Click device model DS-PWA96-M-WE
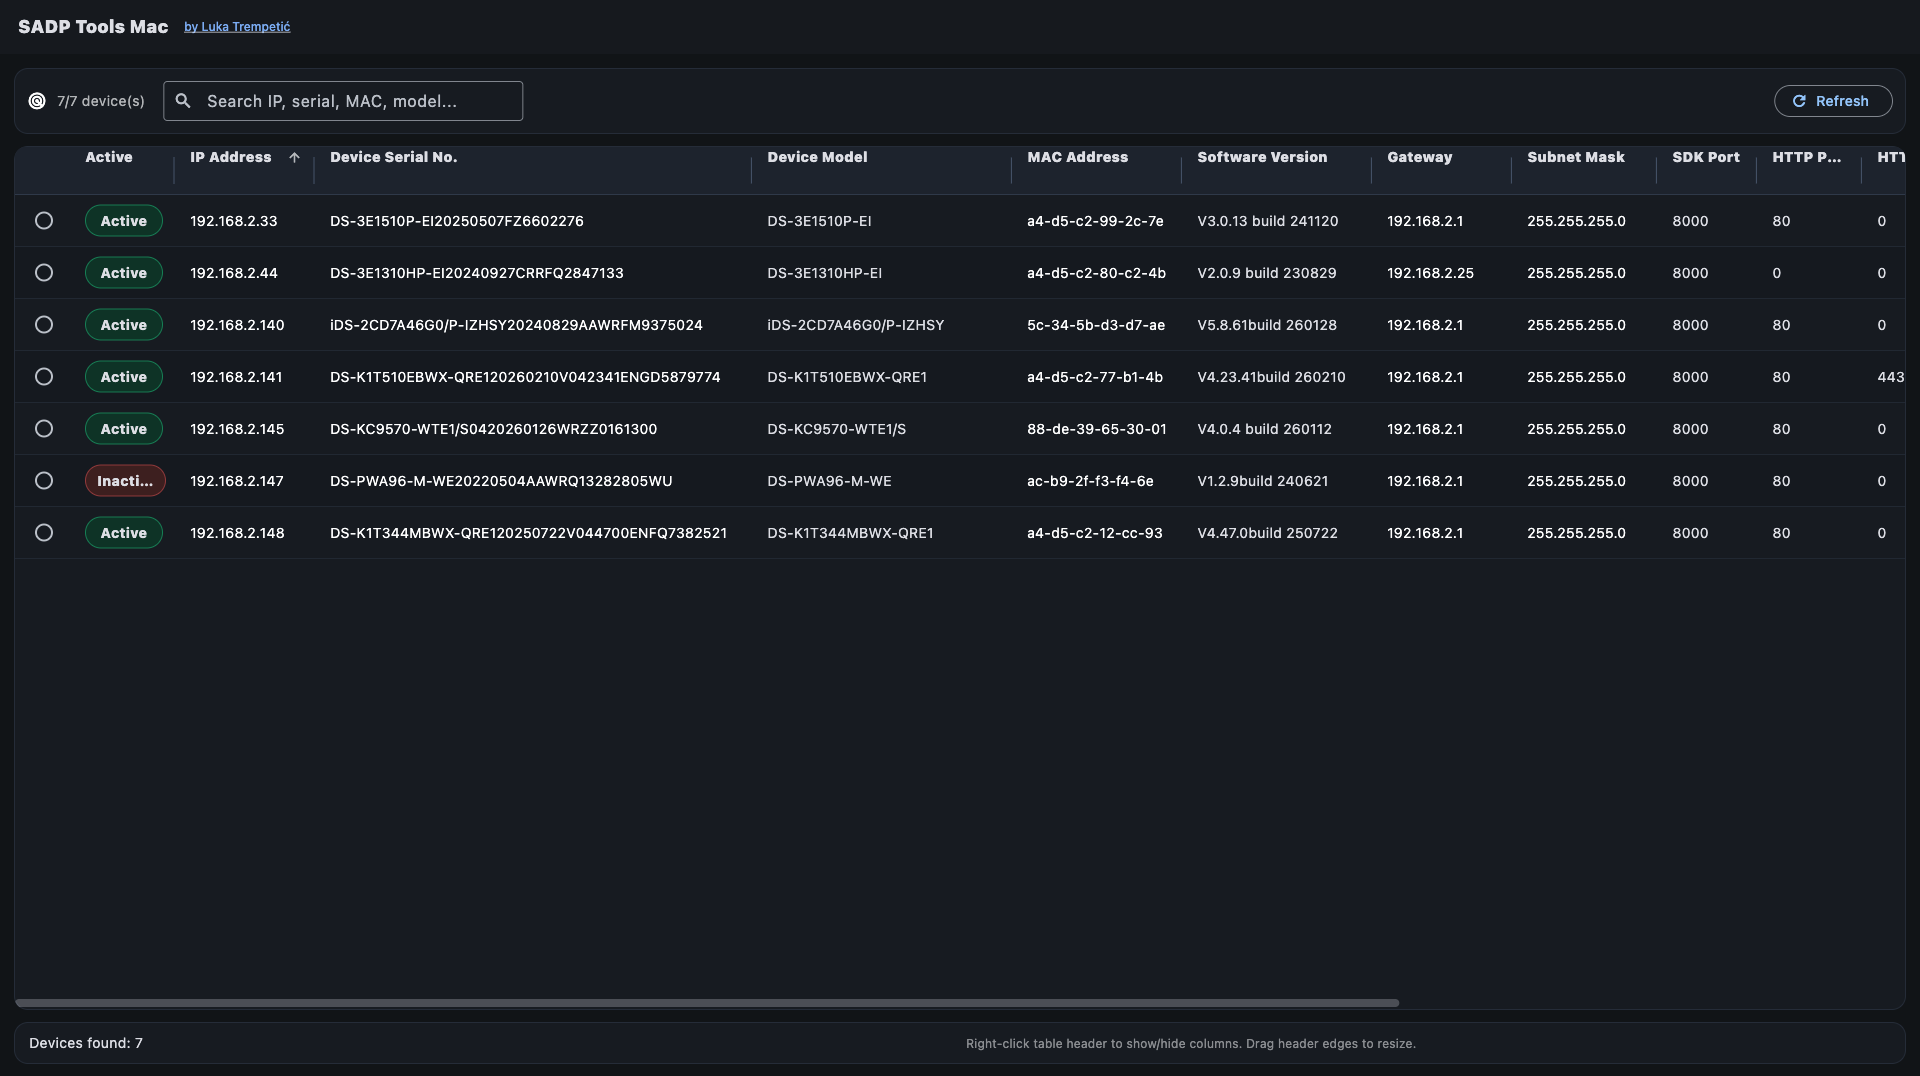 [x=829, y=481]
